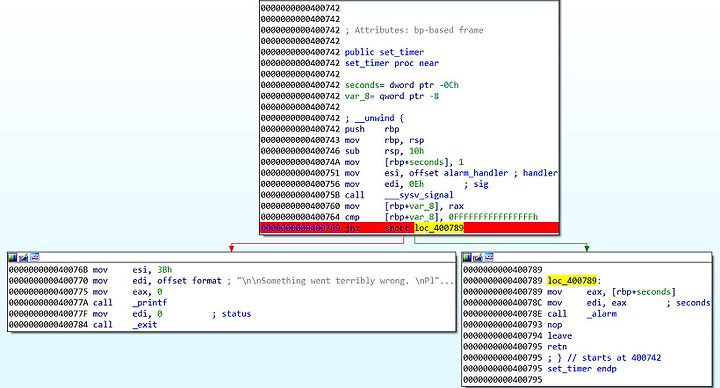Viewport: 720px width, 388px height.
Task: Click the group nodes icon on the loc_400789 block
Action: click(x=489, y=258)
